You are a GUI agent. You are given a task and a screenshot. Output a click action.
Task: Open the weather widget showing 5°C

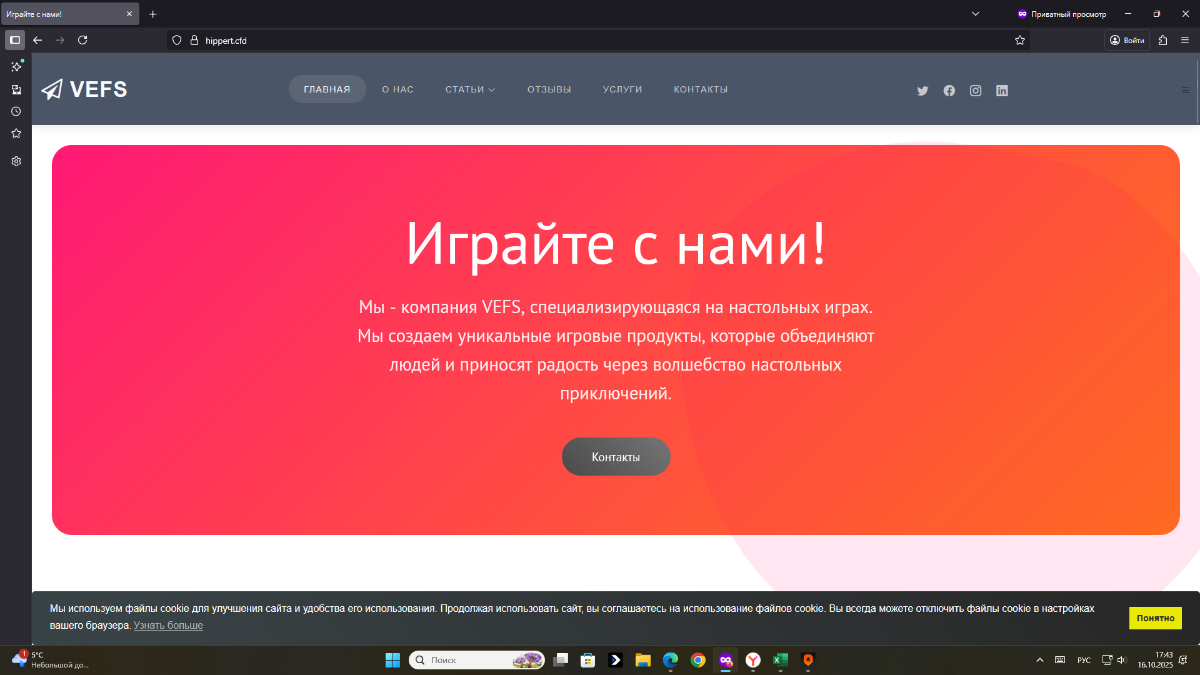(x=50, y=660)
